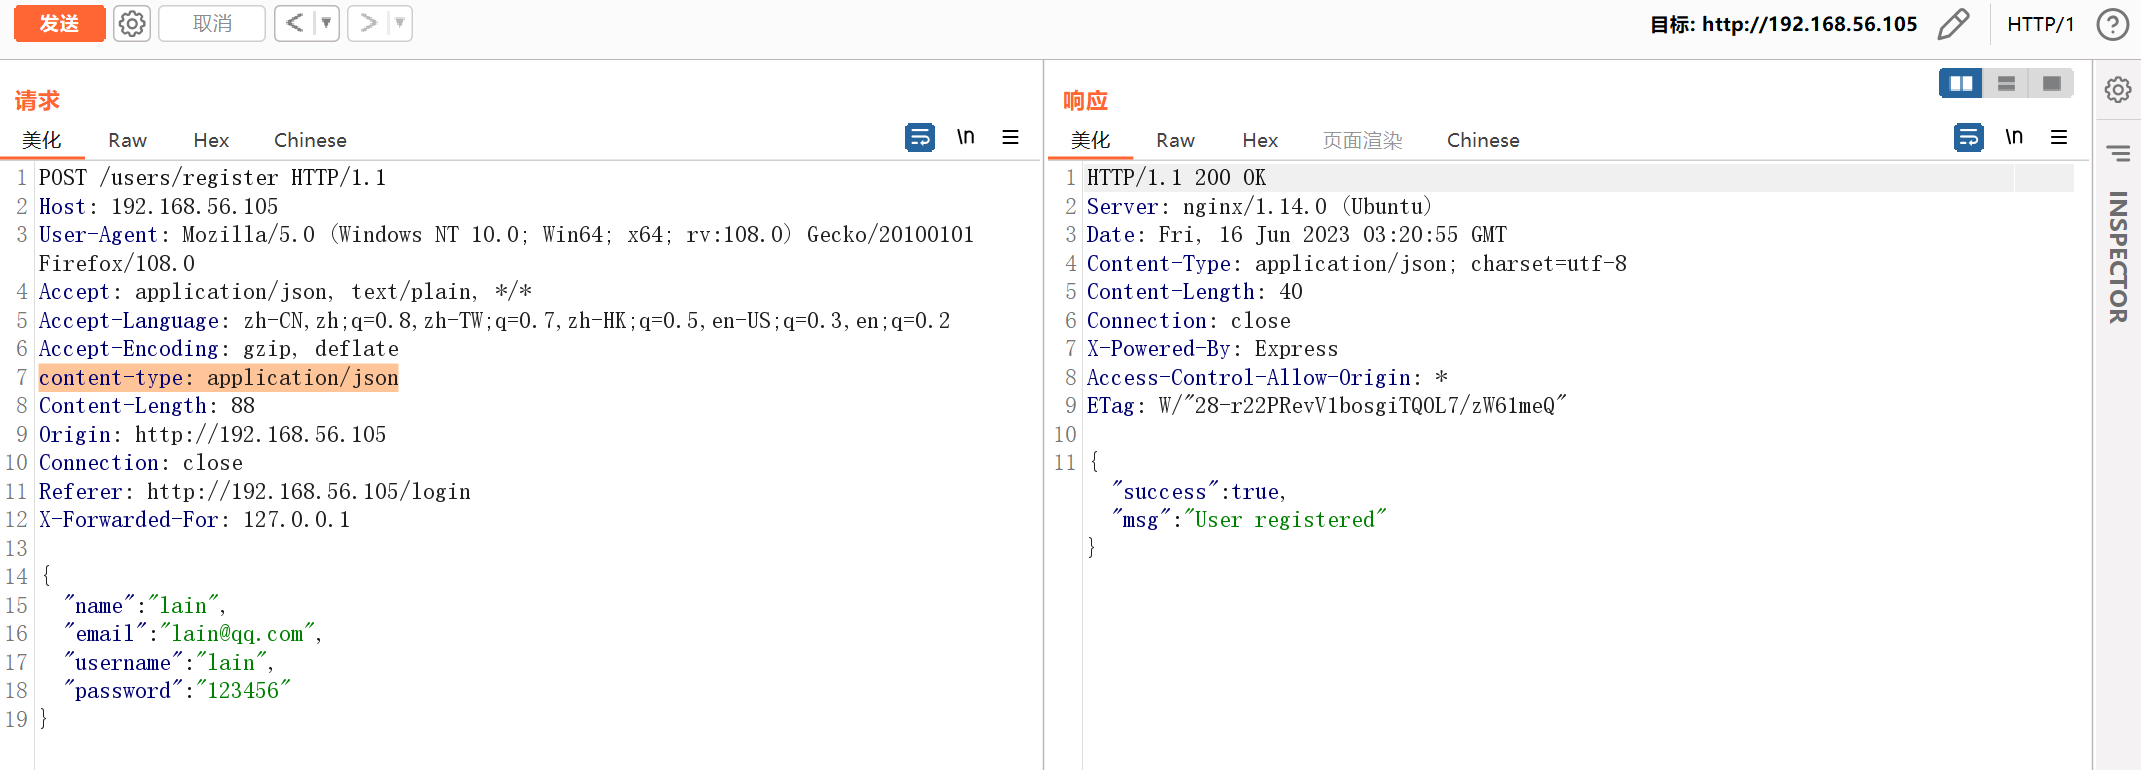Select request 美化 pretty tab

pos(42,140)
